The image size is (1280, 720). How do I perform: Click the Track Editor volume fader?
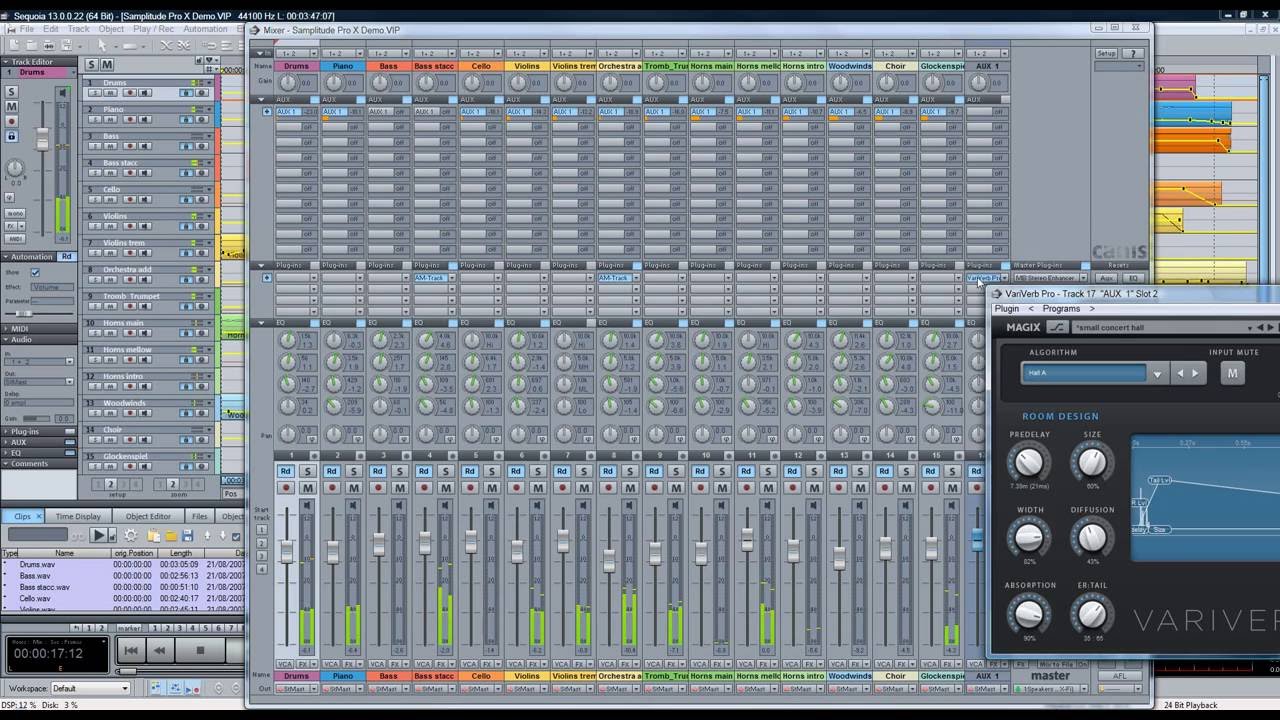(x=42, y=141)
